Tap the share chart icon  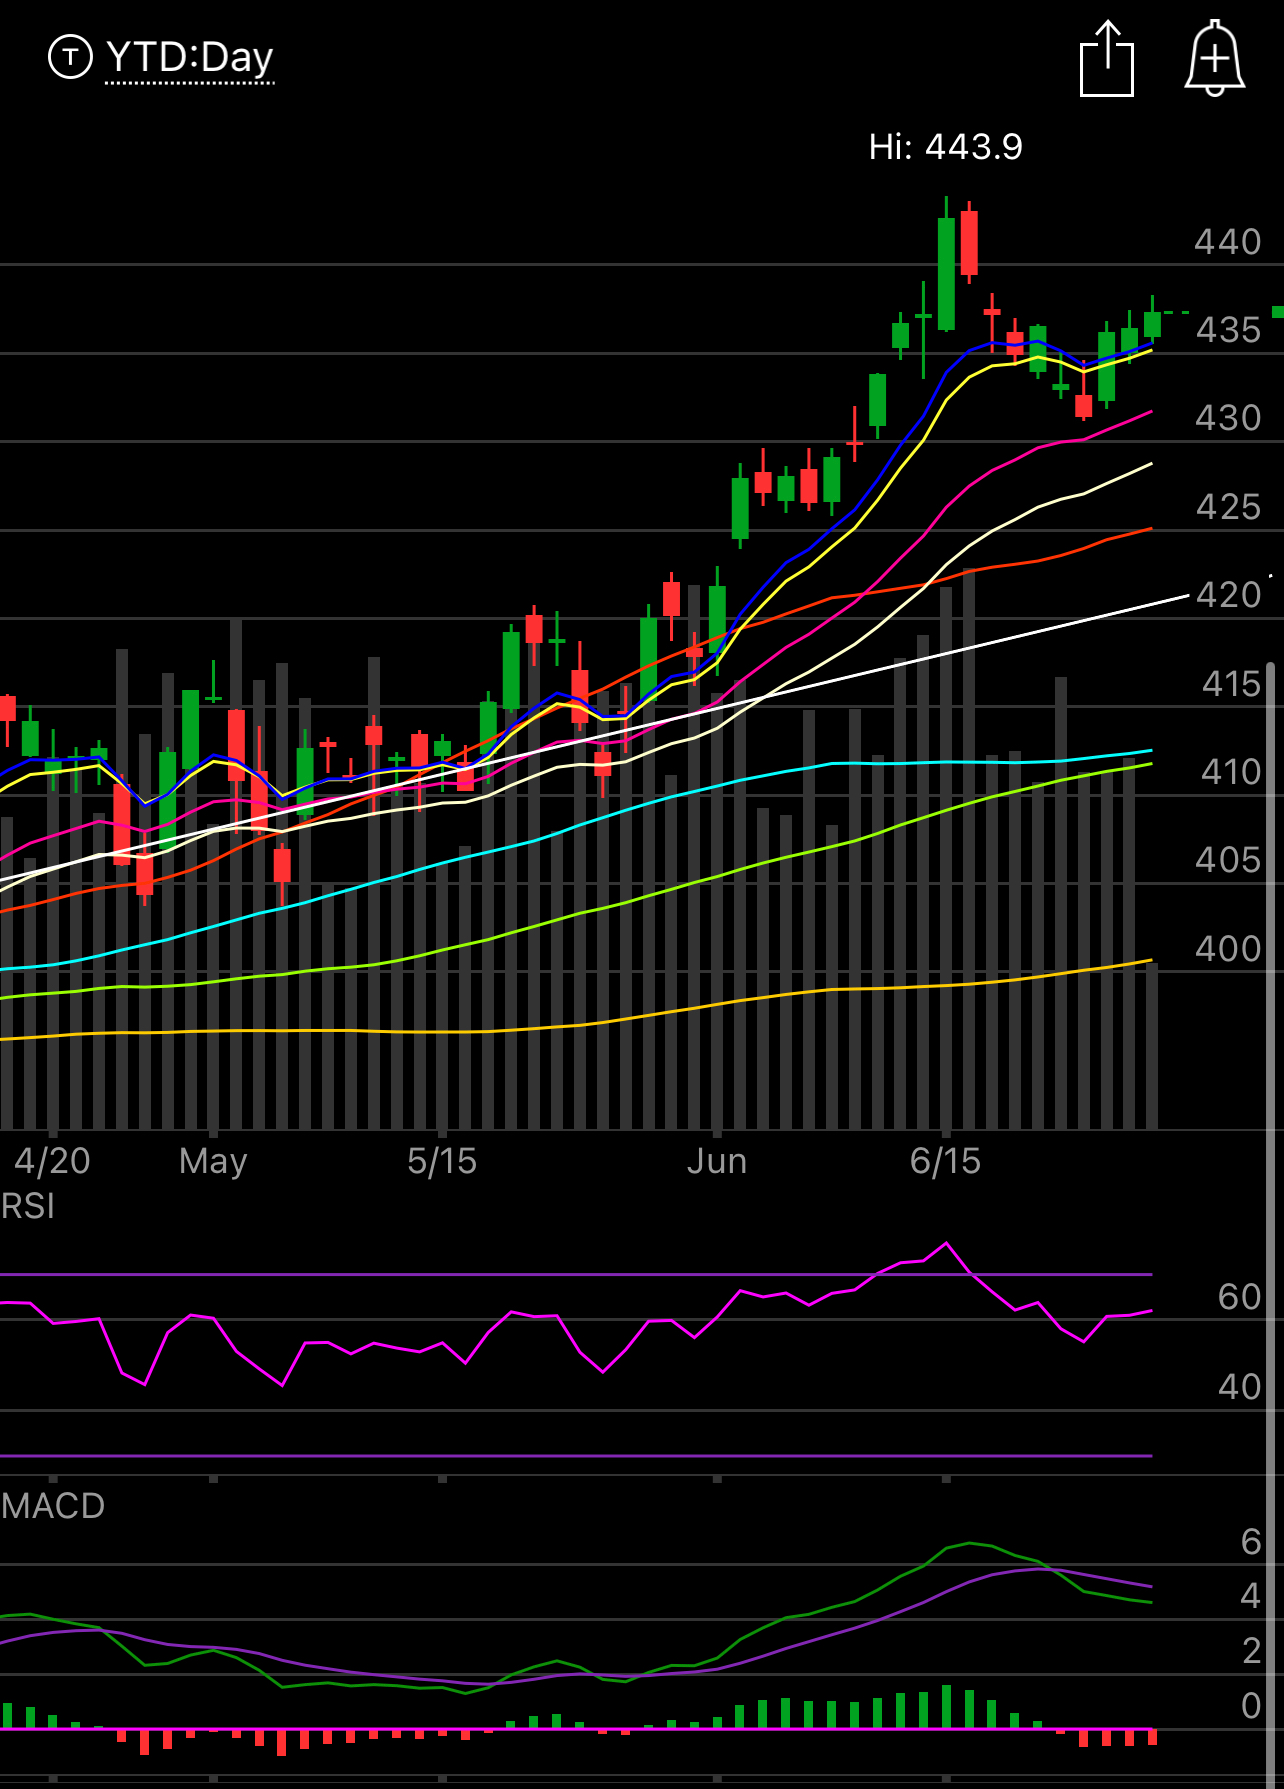coord(1107,59)
